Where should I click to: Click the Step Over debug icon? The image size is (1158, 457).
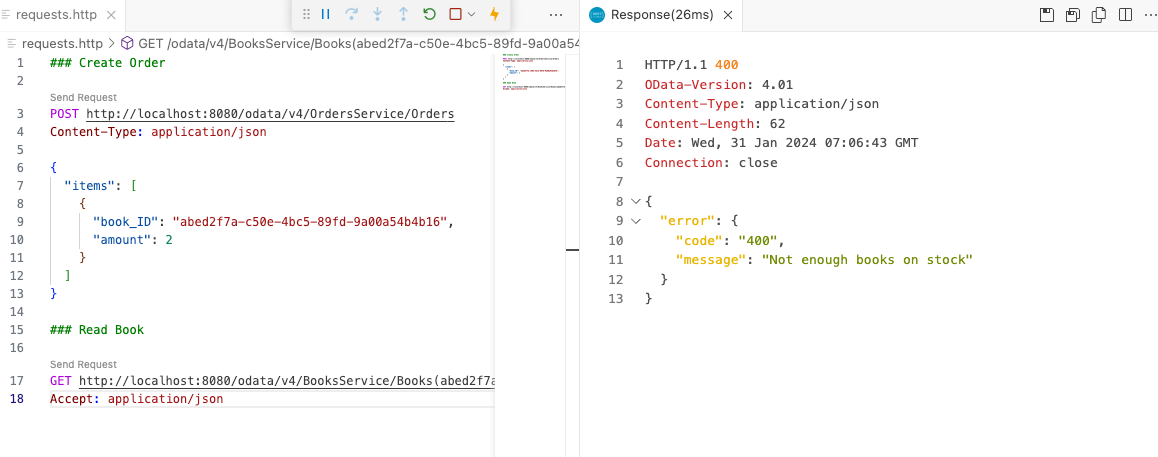tap(352, 14)
